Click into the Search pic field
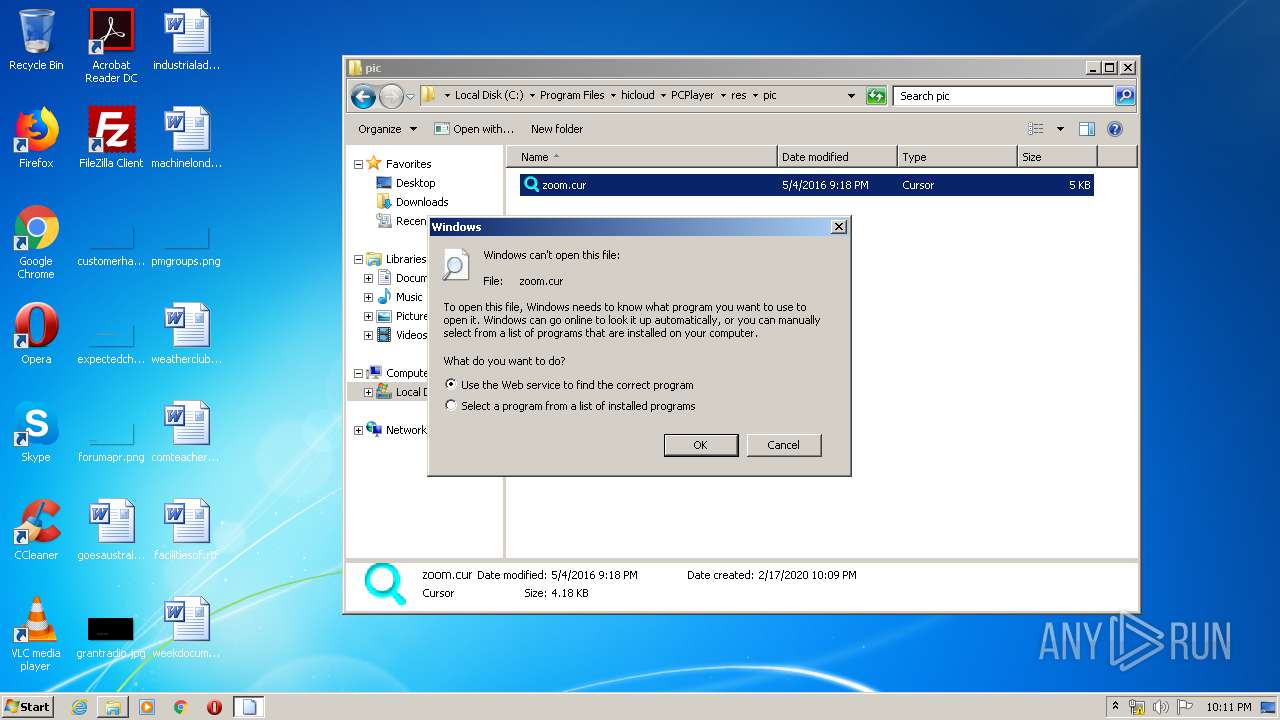The height and width of the screenshot is (720, 1280). click(x=1003, y=96)
